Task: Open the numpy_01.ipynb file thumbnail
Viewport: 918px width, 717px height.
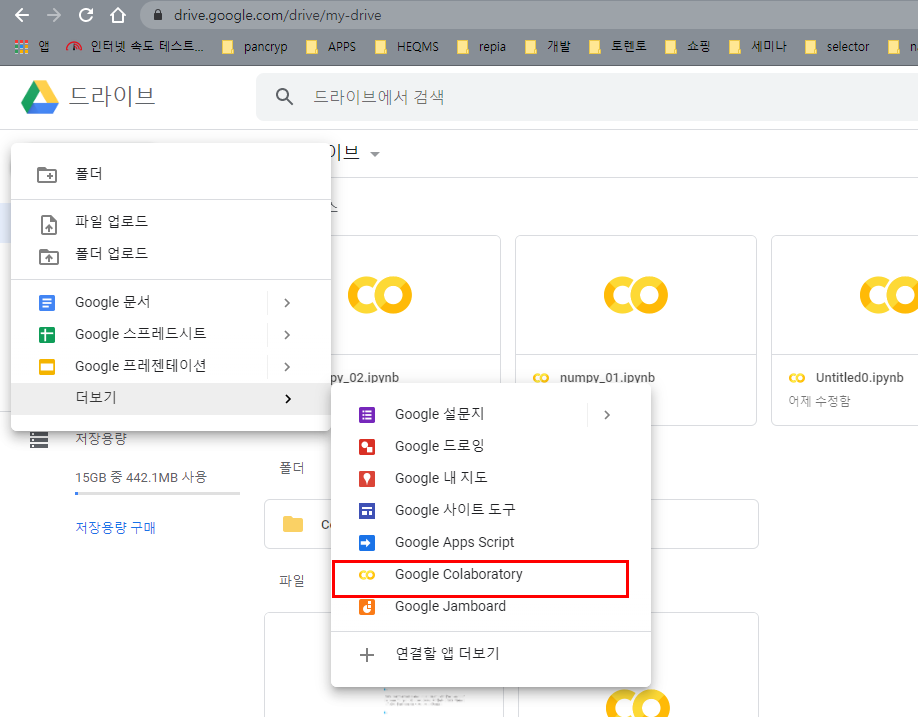Action: coord(635,295)
